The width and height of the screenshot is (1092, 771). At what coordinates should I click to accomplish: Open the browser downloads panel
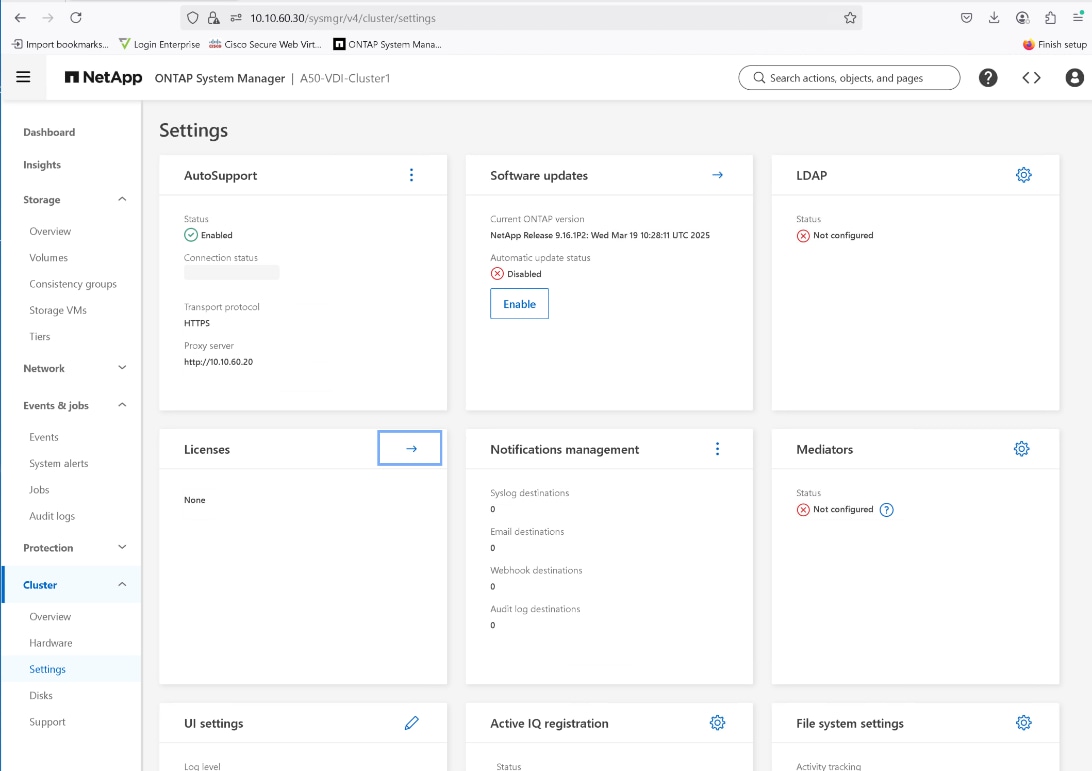click(994, 18)
